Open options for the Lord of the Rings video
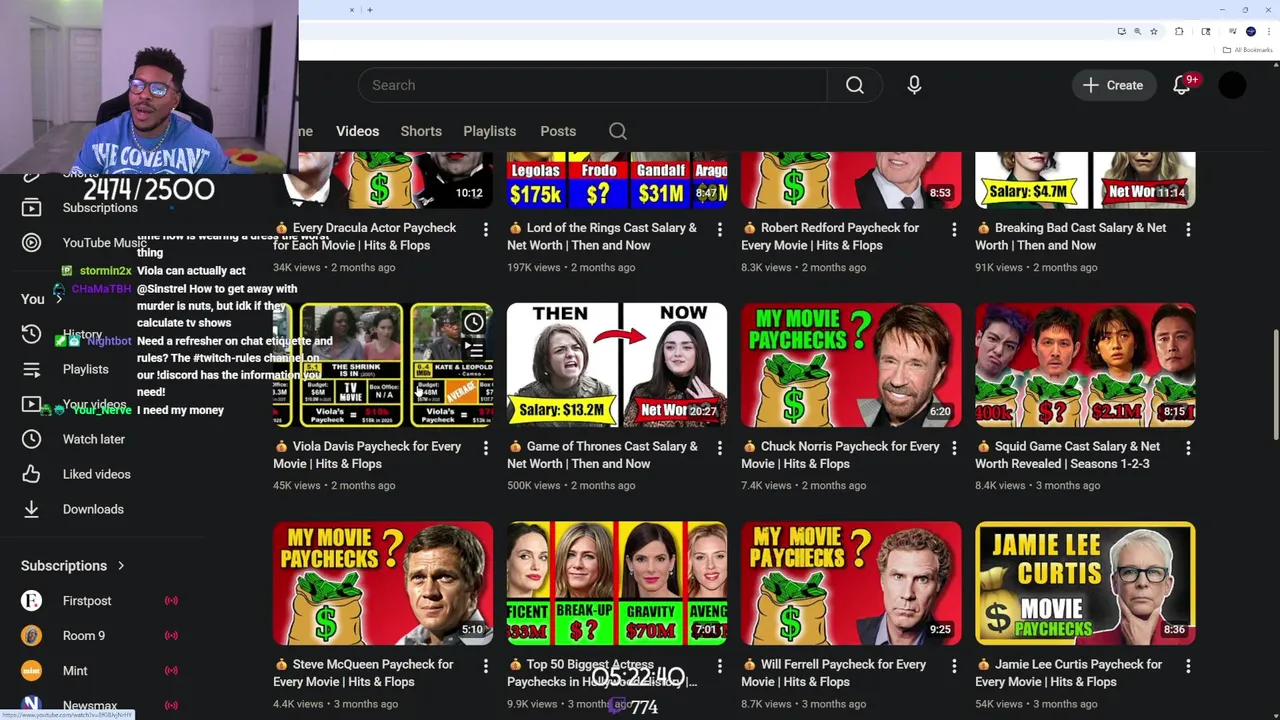The width and height of the screenshot is (1280, 720). tap(720, 230)
